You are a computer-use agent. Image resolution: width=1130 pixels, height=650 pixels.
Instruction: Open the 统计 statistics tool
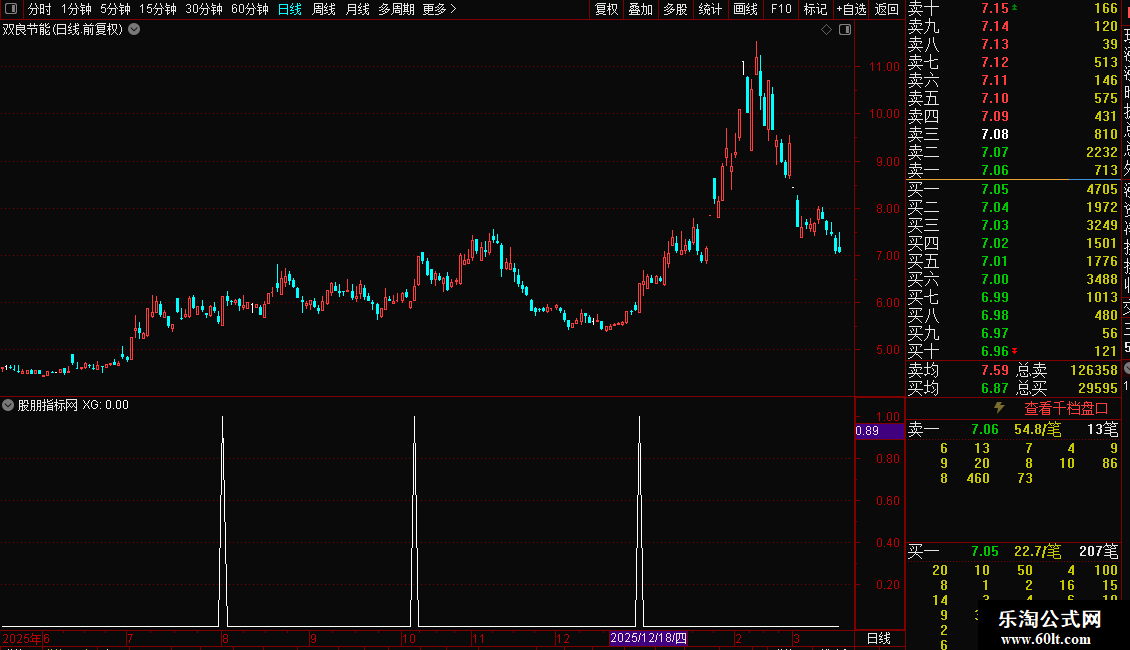710,9
